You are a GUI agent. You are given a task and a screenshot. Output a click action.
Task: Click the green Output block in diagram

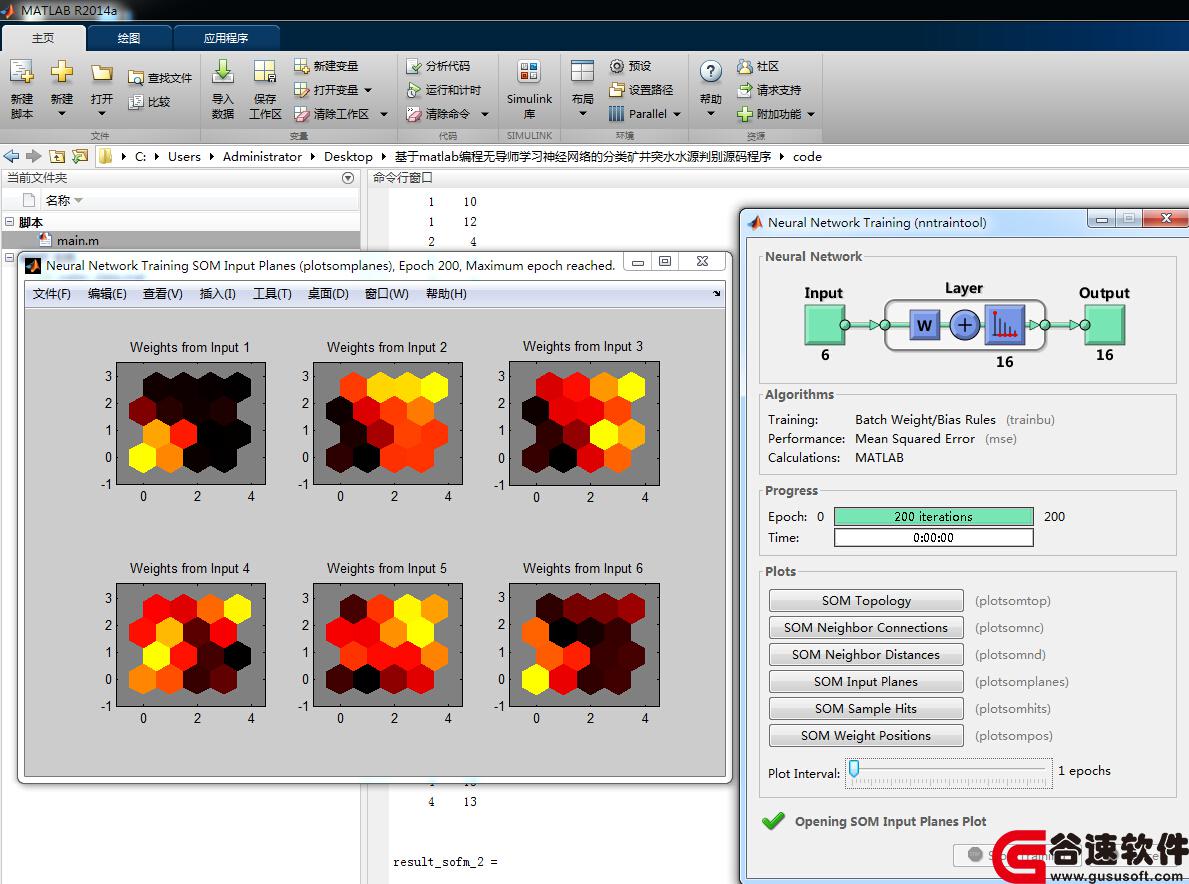pos(1104,325)
